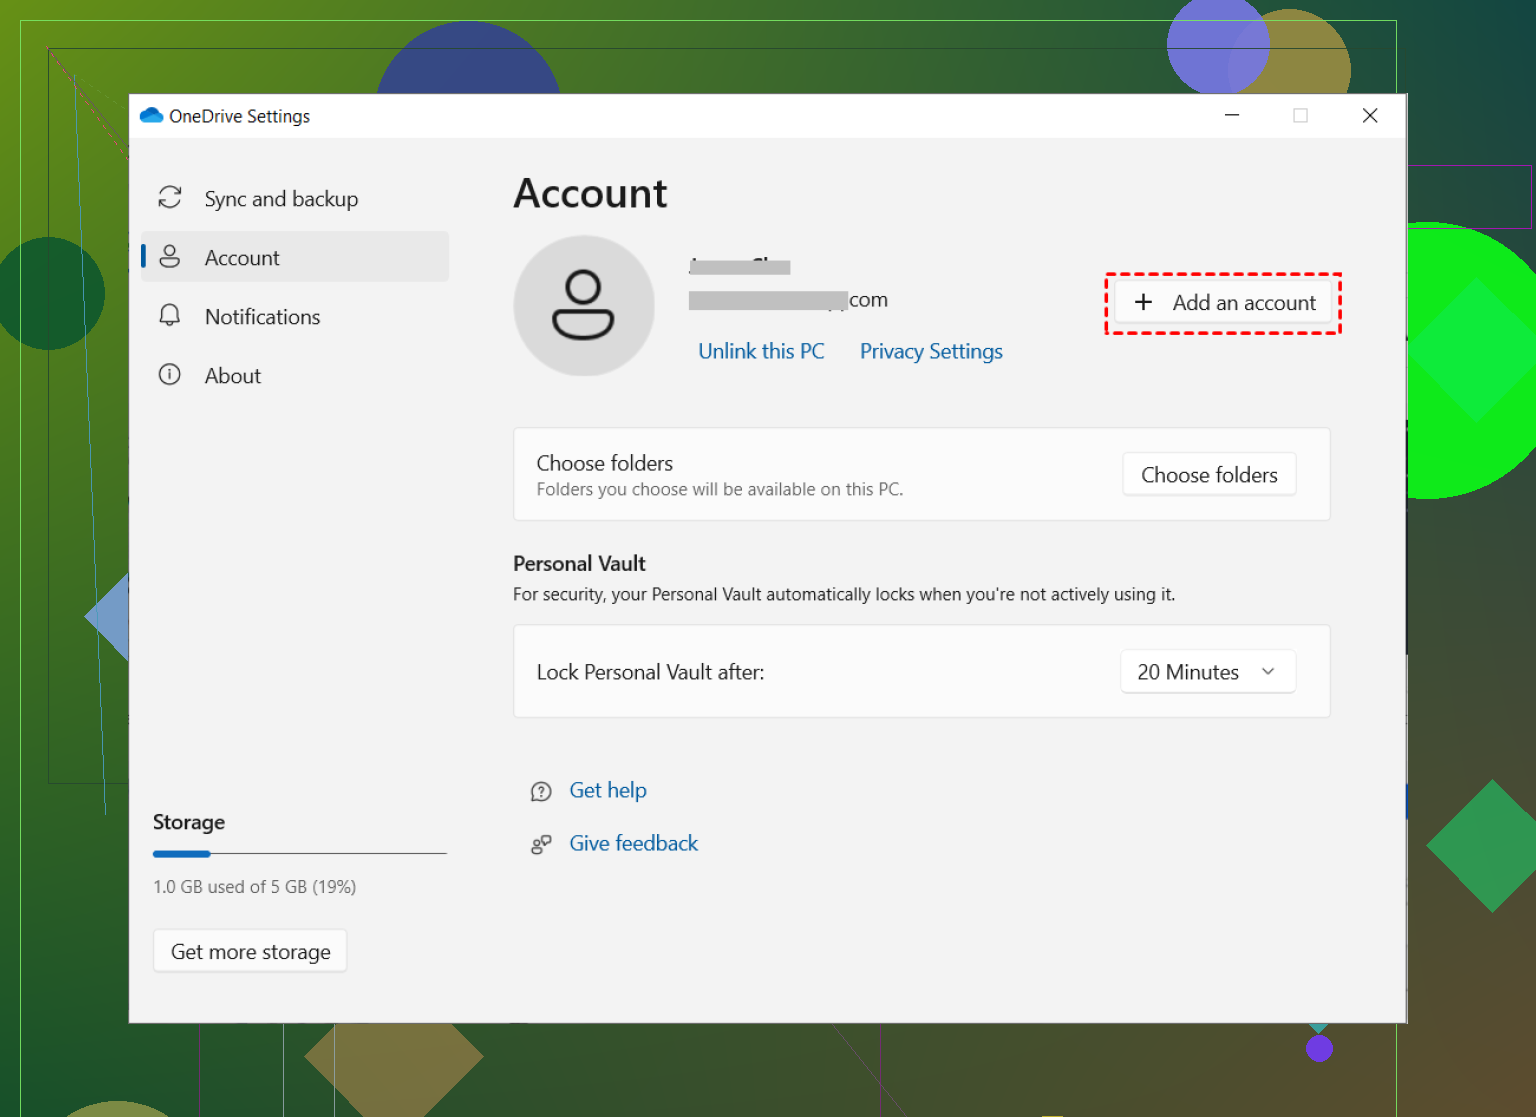Click the OneDrive cloud icon in title bar

click(152, 116)
